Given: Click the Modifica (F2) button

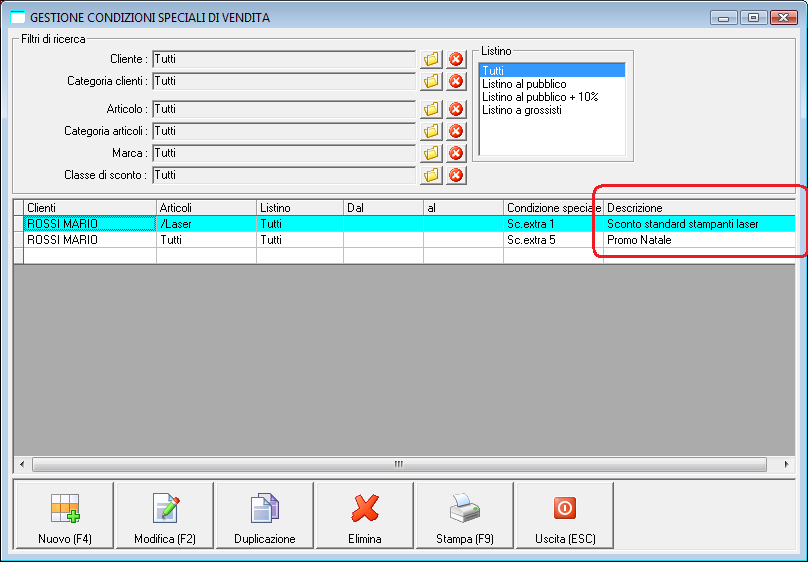Looking at the screenshot, I should pos(165,516).
